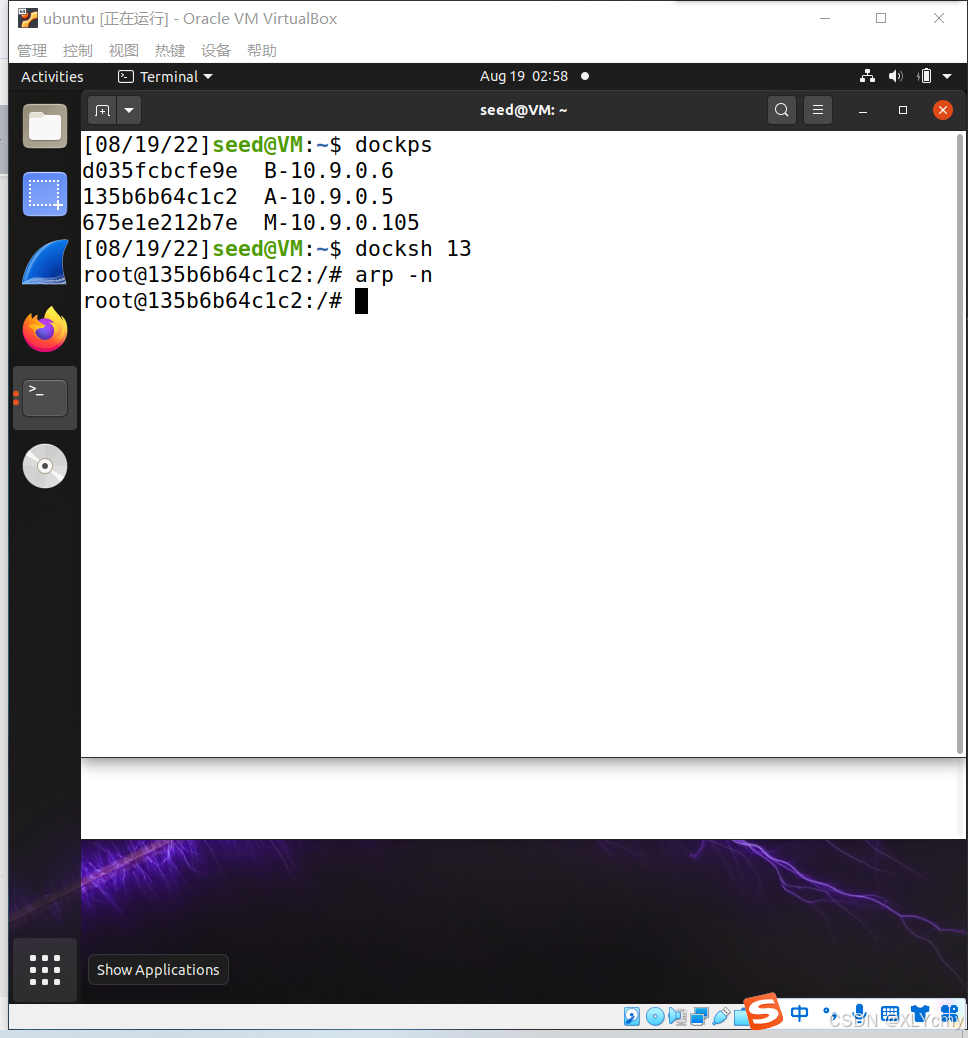Click the VirtualBox USB status icon

pyautogui.click(x=721, y=1016)
